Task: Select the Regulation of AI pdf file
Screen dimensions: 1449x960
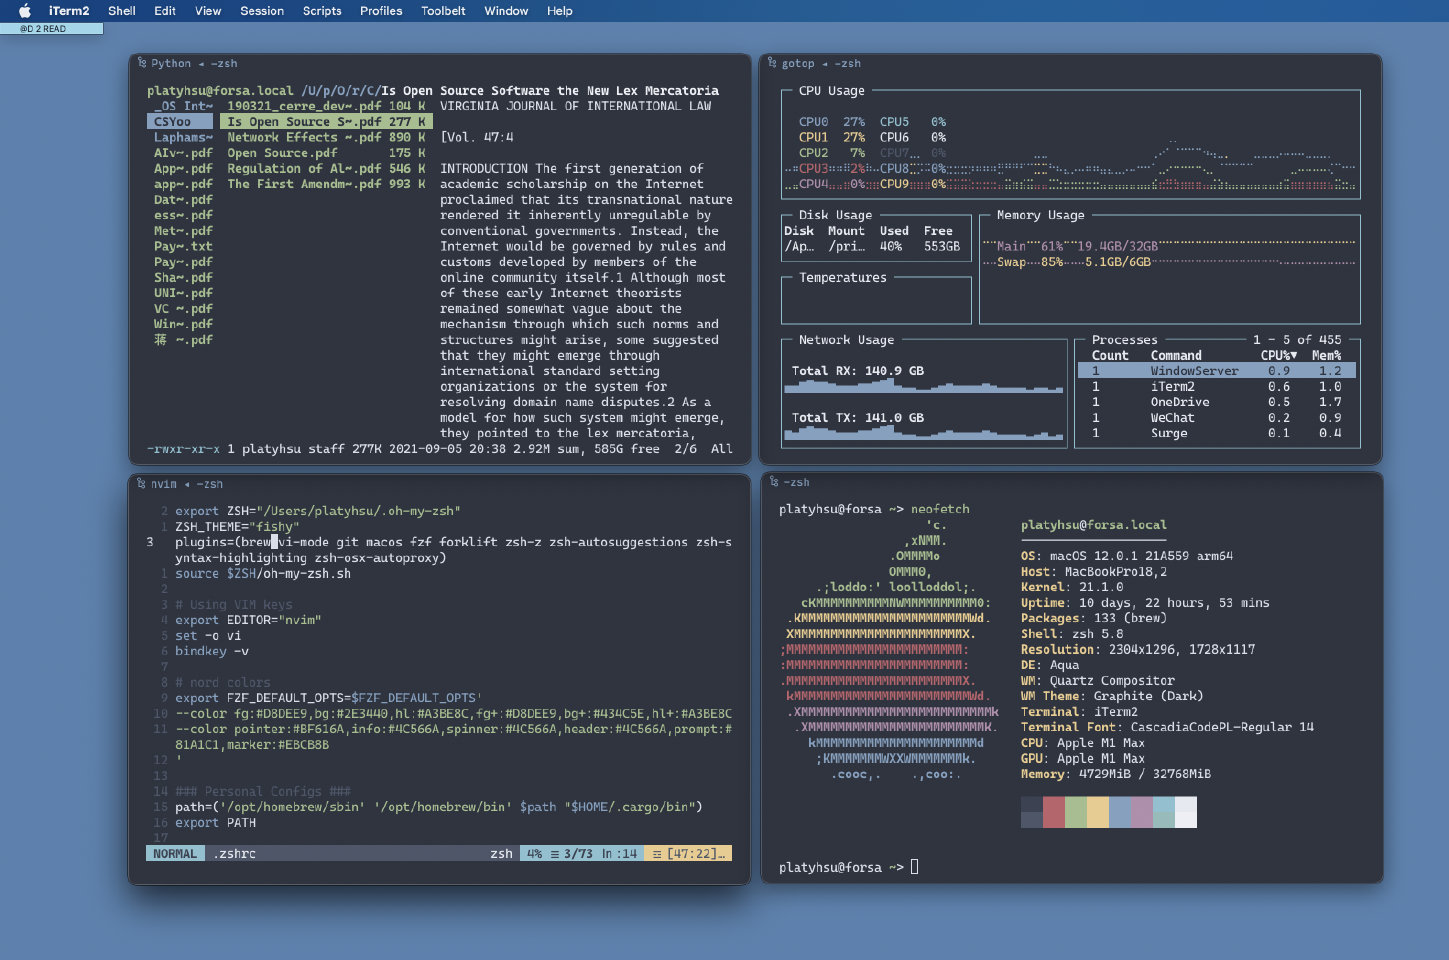Action: pos(304,169)
